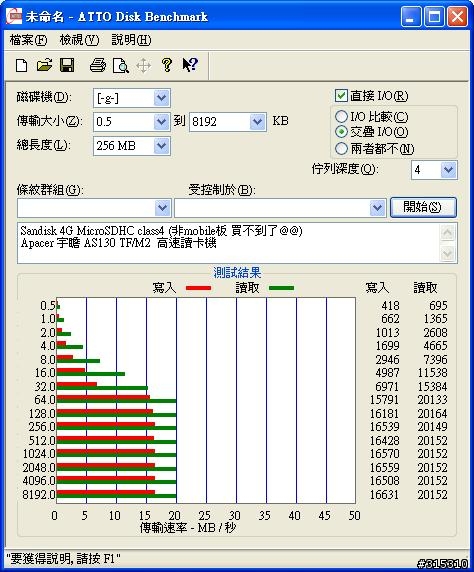Click the New document toolbar icon
This screenshot has height=572, width=474.
pyautogui.click(x=22, y=66)
